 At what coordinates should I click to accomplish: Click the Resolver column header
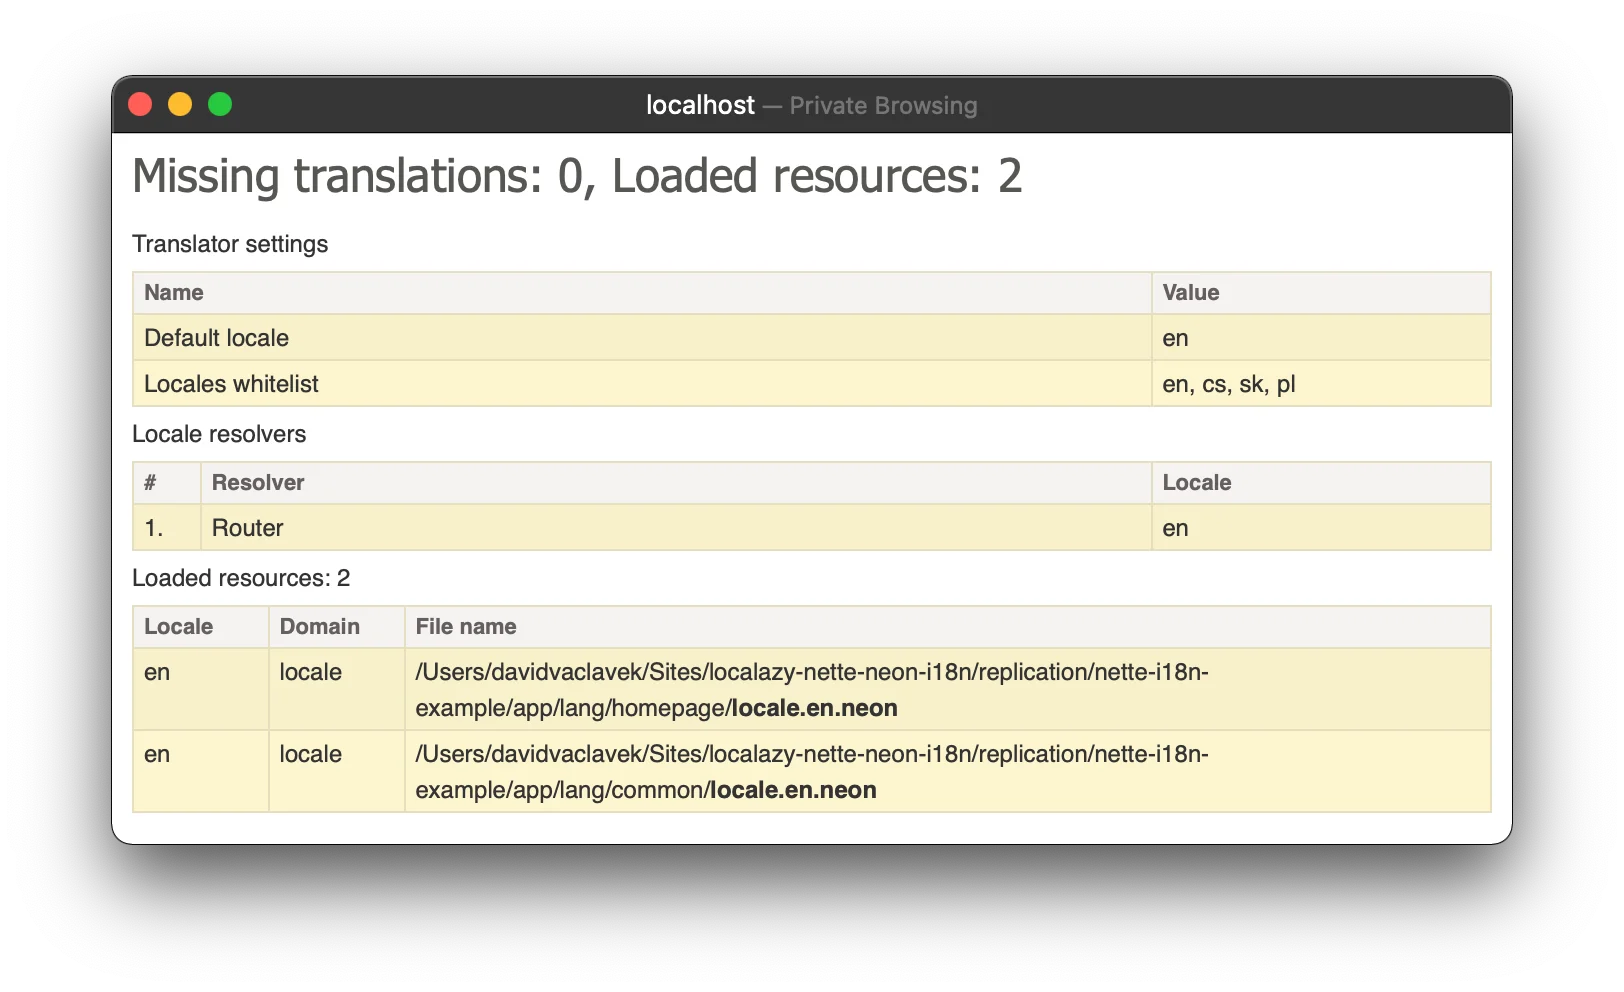(x=258, y=483)
